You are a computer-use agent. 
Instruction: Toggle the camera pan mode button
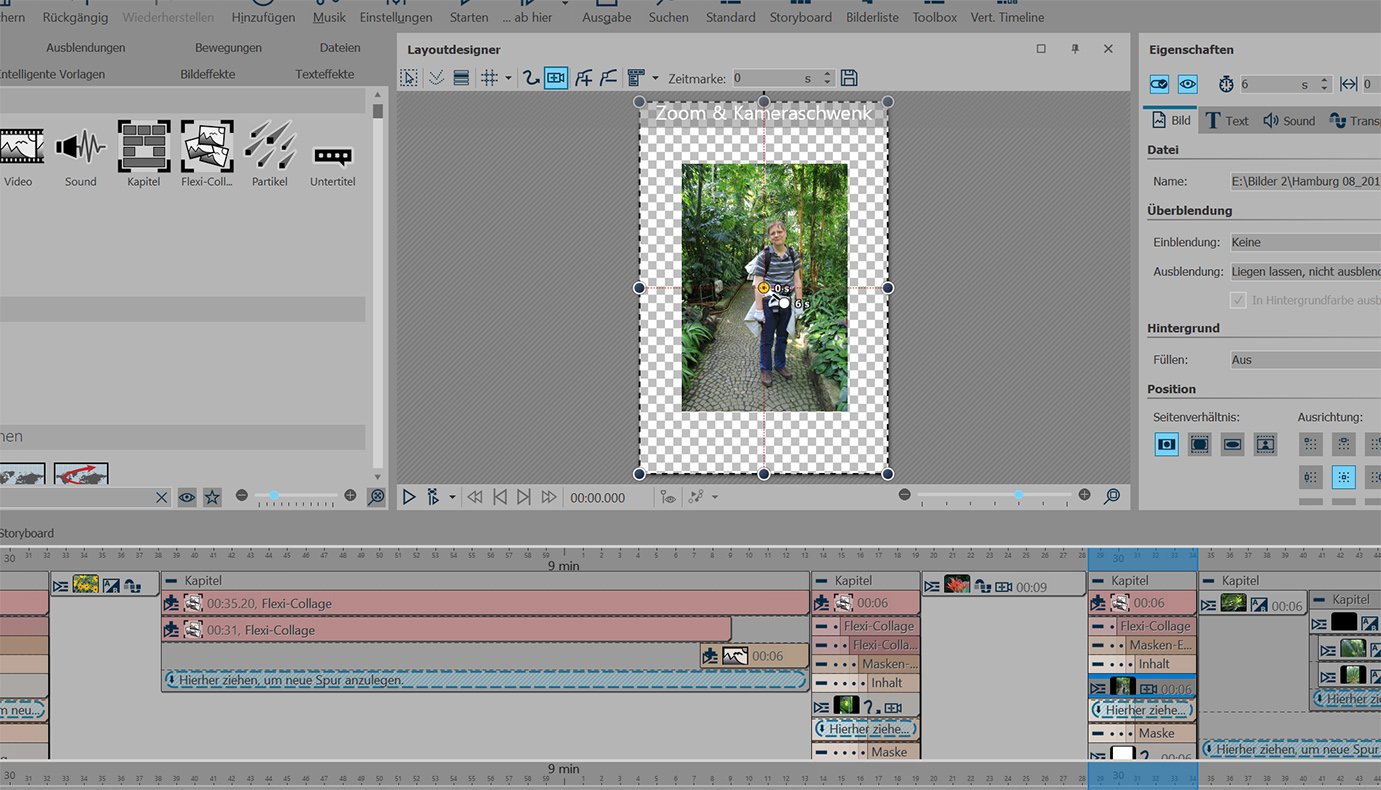coord(556,78)
